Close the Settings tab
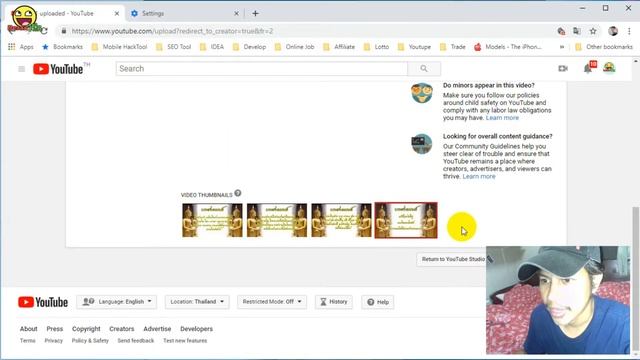640x360 pixels. pos(236,13)
